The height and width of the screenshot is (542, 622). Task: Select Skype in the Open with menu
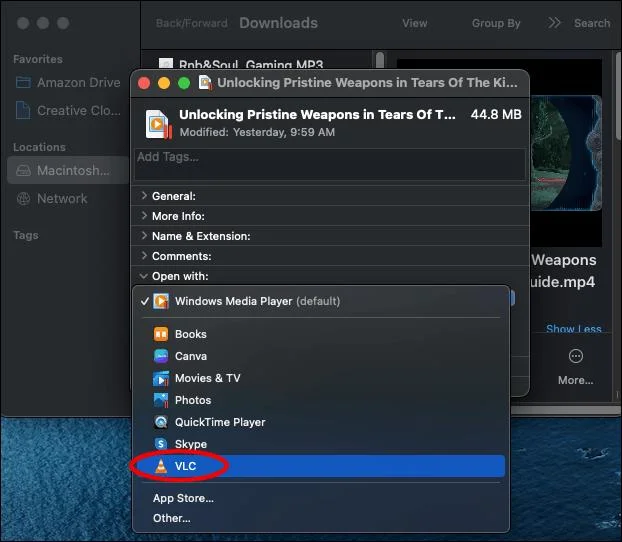[x=321, y=444]
